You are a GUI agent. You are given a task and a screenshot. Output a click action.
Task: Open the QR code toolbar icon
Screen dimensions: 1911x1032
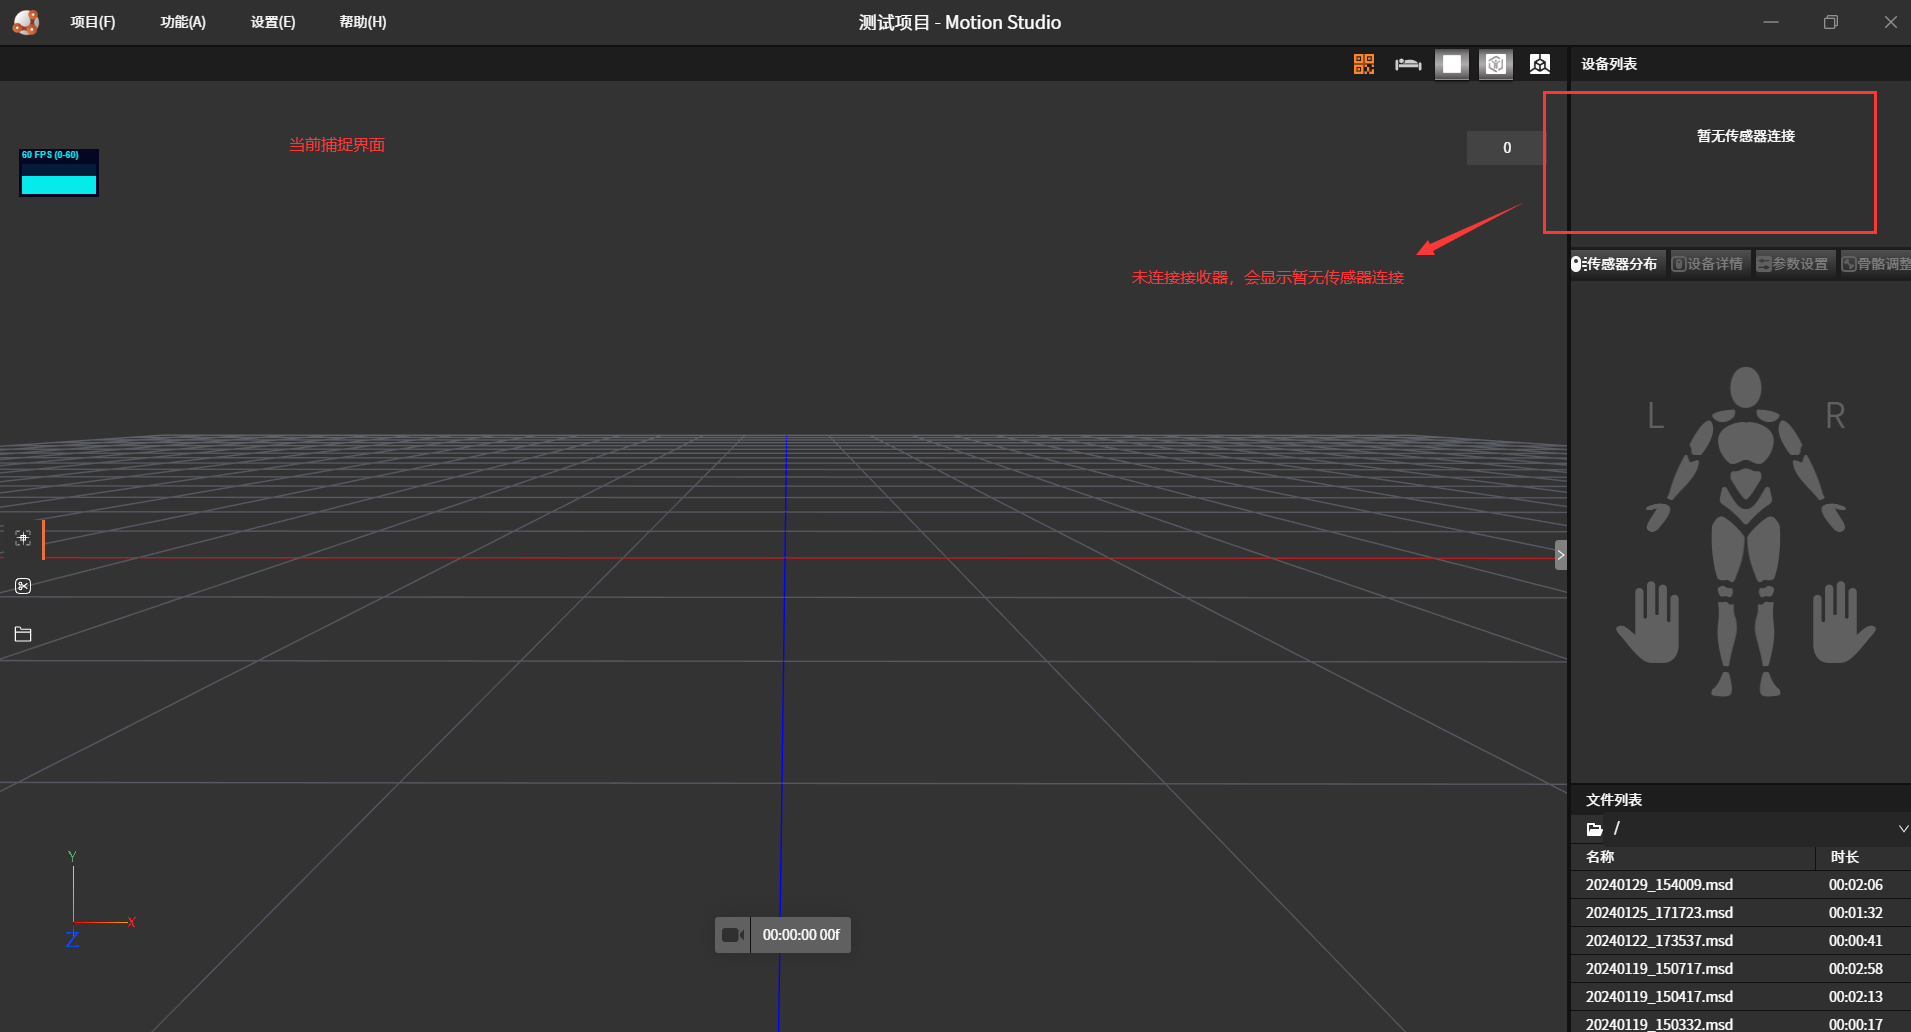click(x=1363, y=63)
